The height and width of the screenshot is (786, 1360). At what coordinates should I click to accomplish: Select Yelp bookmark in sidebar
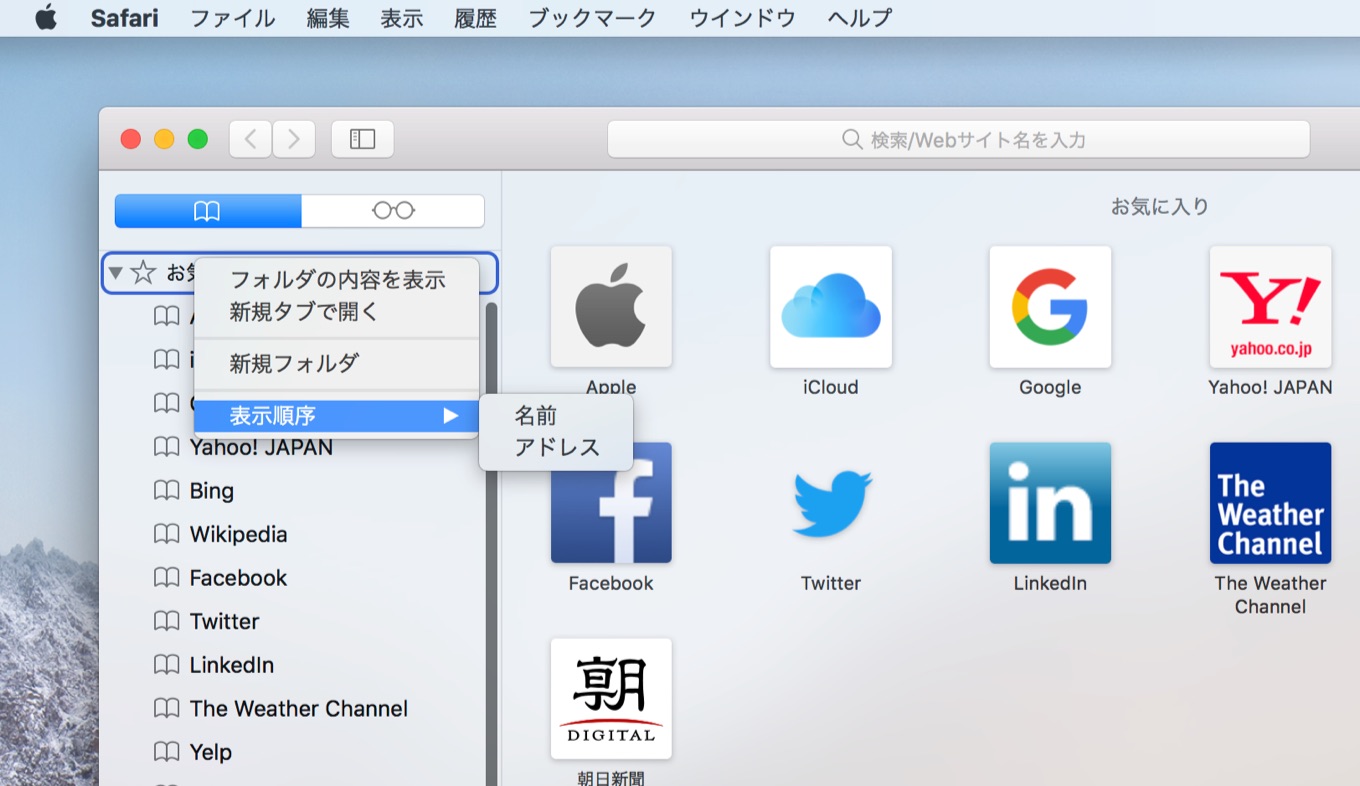tap(211, 752)
